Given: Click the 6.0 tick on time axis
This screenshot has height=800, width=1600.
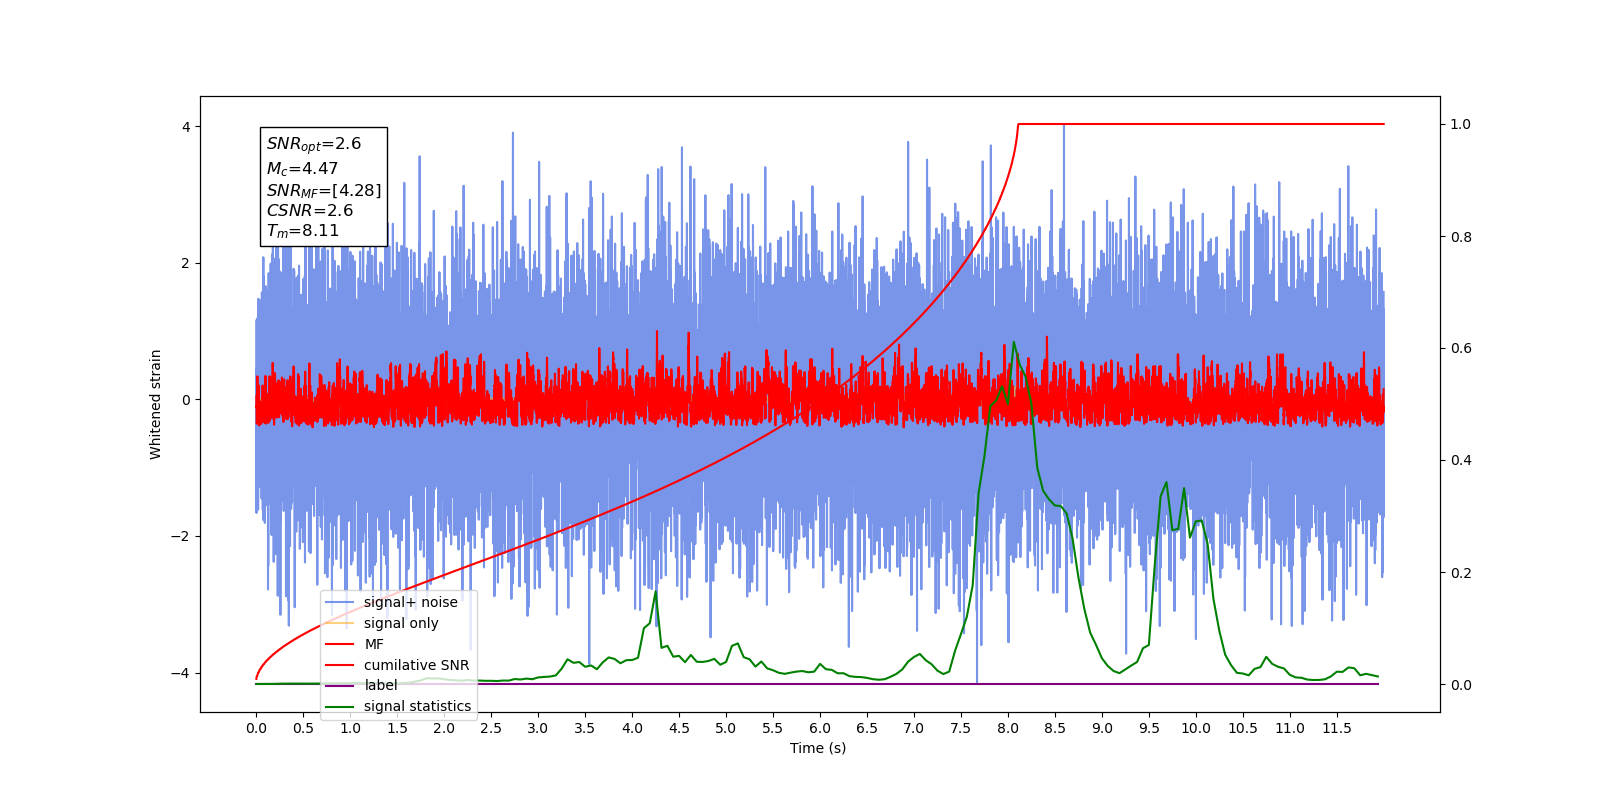Looking at the screenshot, I should pyautogui.click(x=820, y=728).
